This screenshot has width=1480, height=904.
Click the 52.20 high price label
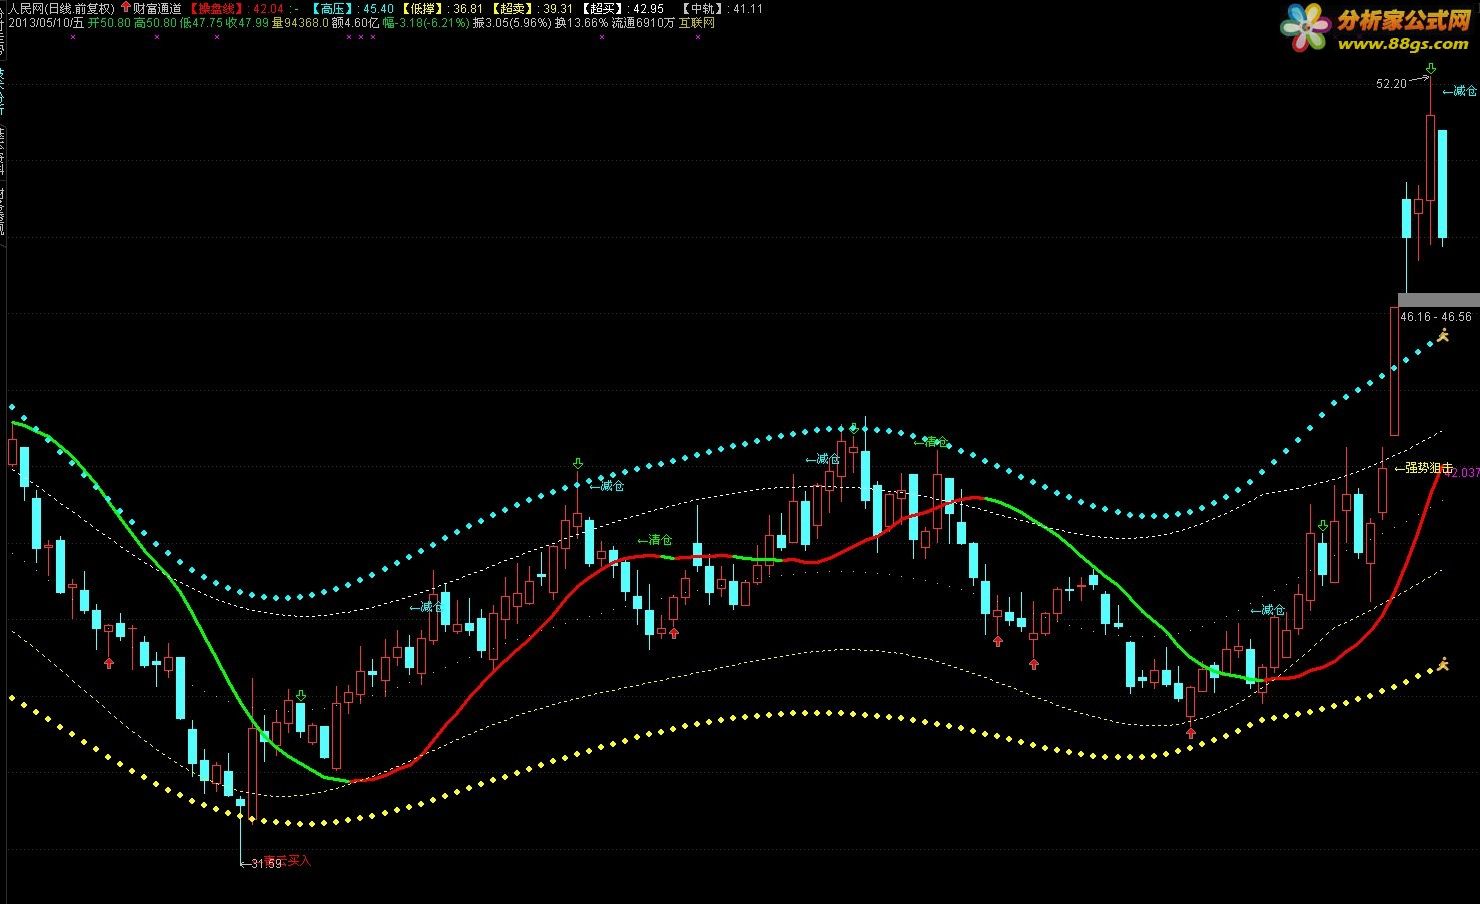click(x=1391, y=84)
